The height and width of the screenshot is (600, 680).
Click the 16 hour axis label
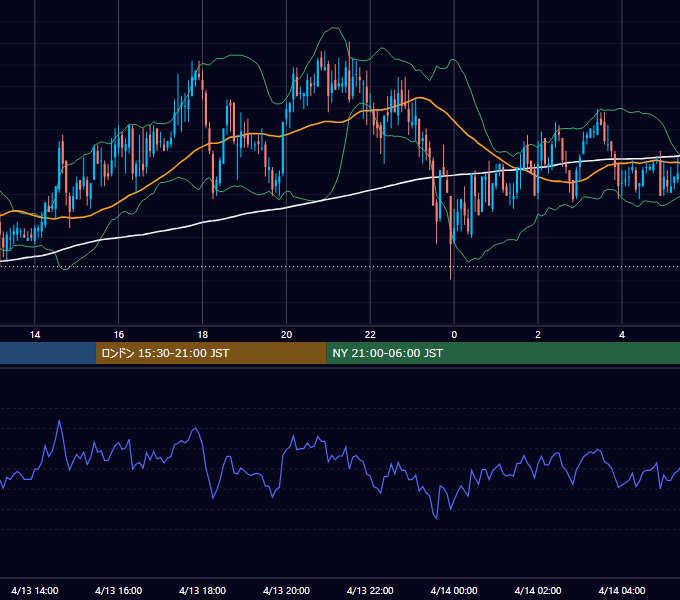[x=118, y=335]
